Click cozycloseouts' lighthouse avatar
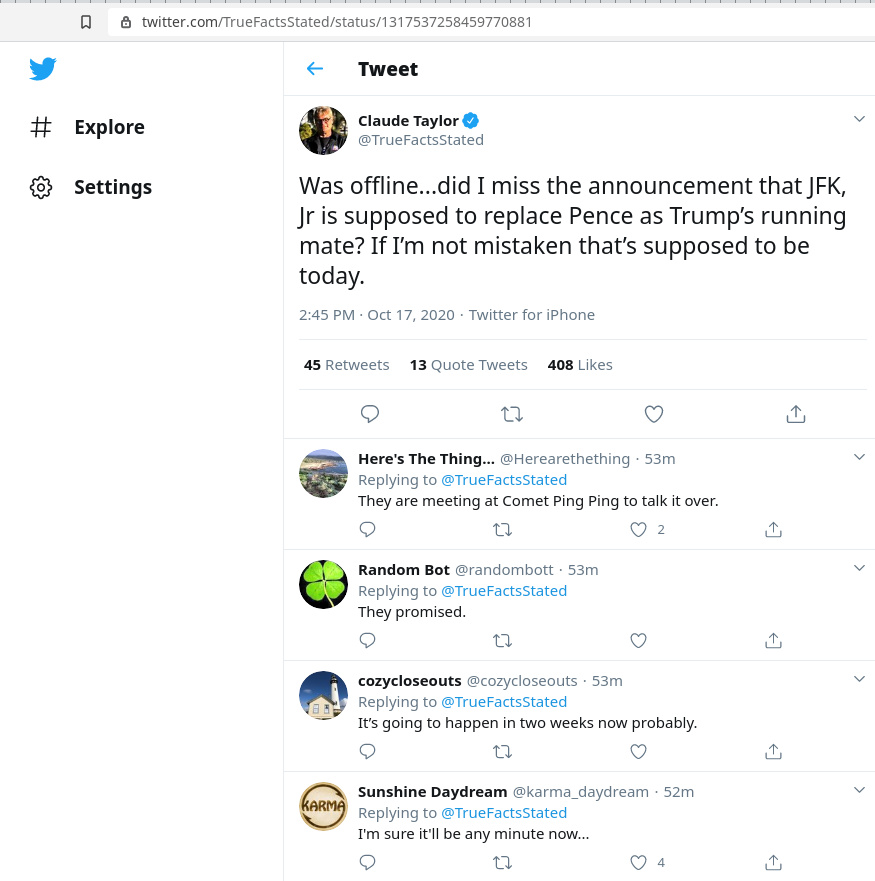 coord(323,696)
